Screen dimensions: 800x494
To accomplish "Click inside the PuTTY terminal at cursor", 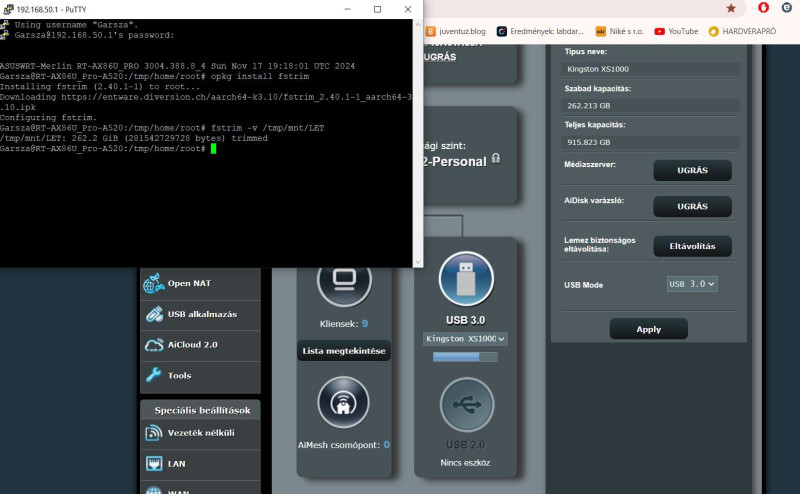I will (213, 149).
